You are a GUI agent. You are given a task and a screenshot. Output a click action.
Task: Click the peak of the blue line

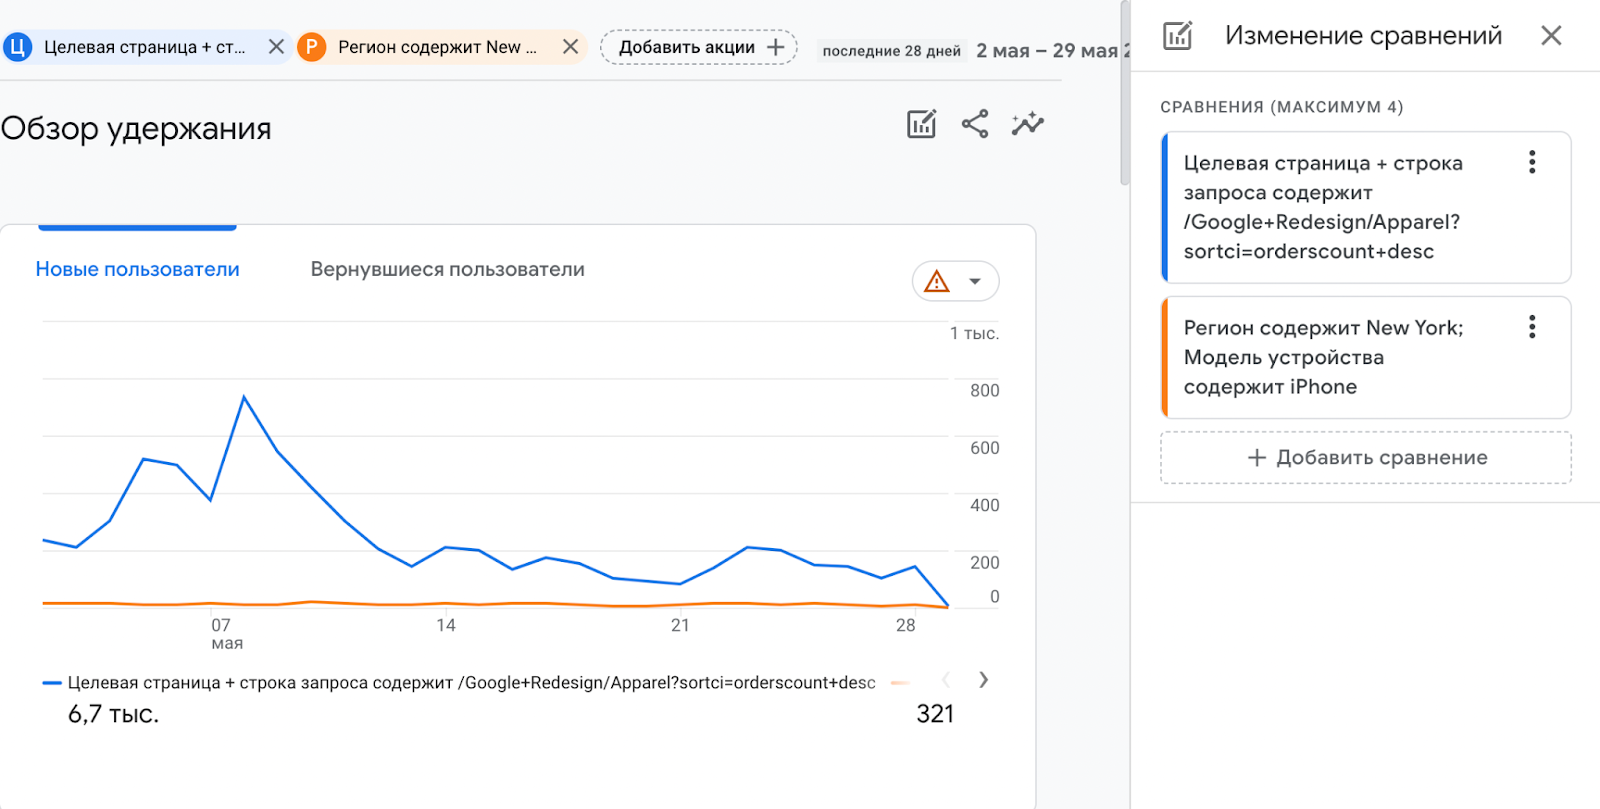point(244,397)
